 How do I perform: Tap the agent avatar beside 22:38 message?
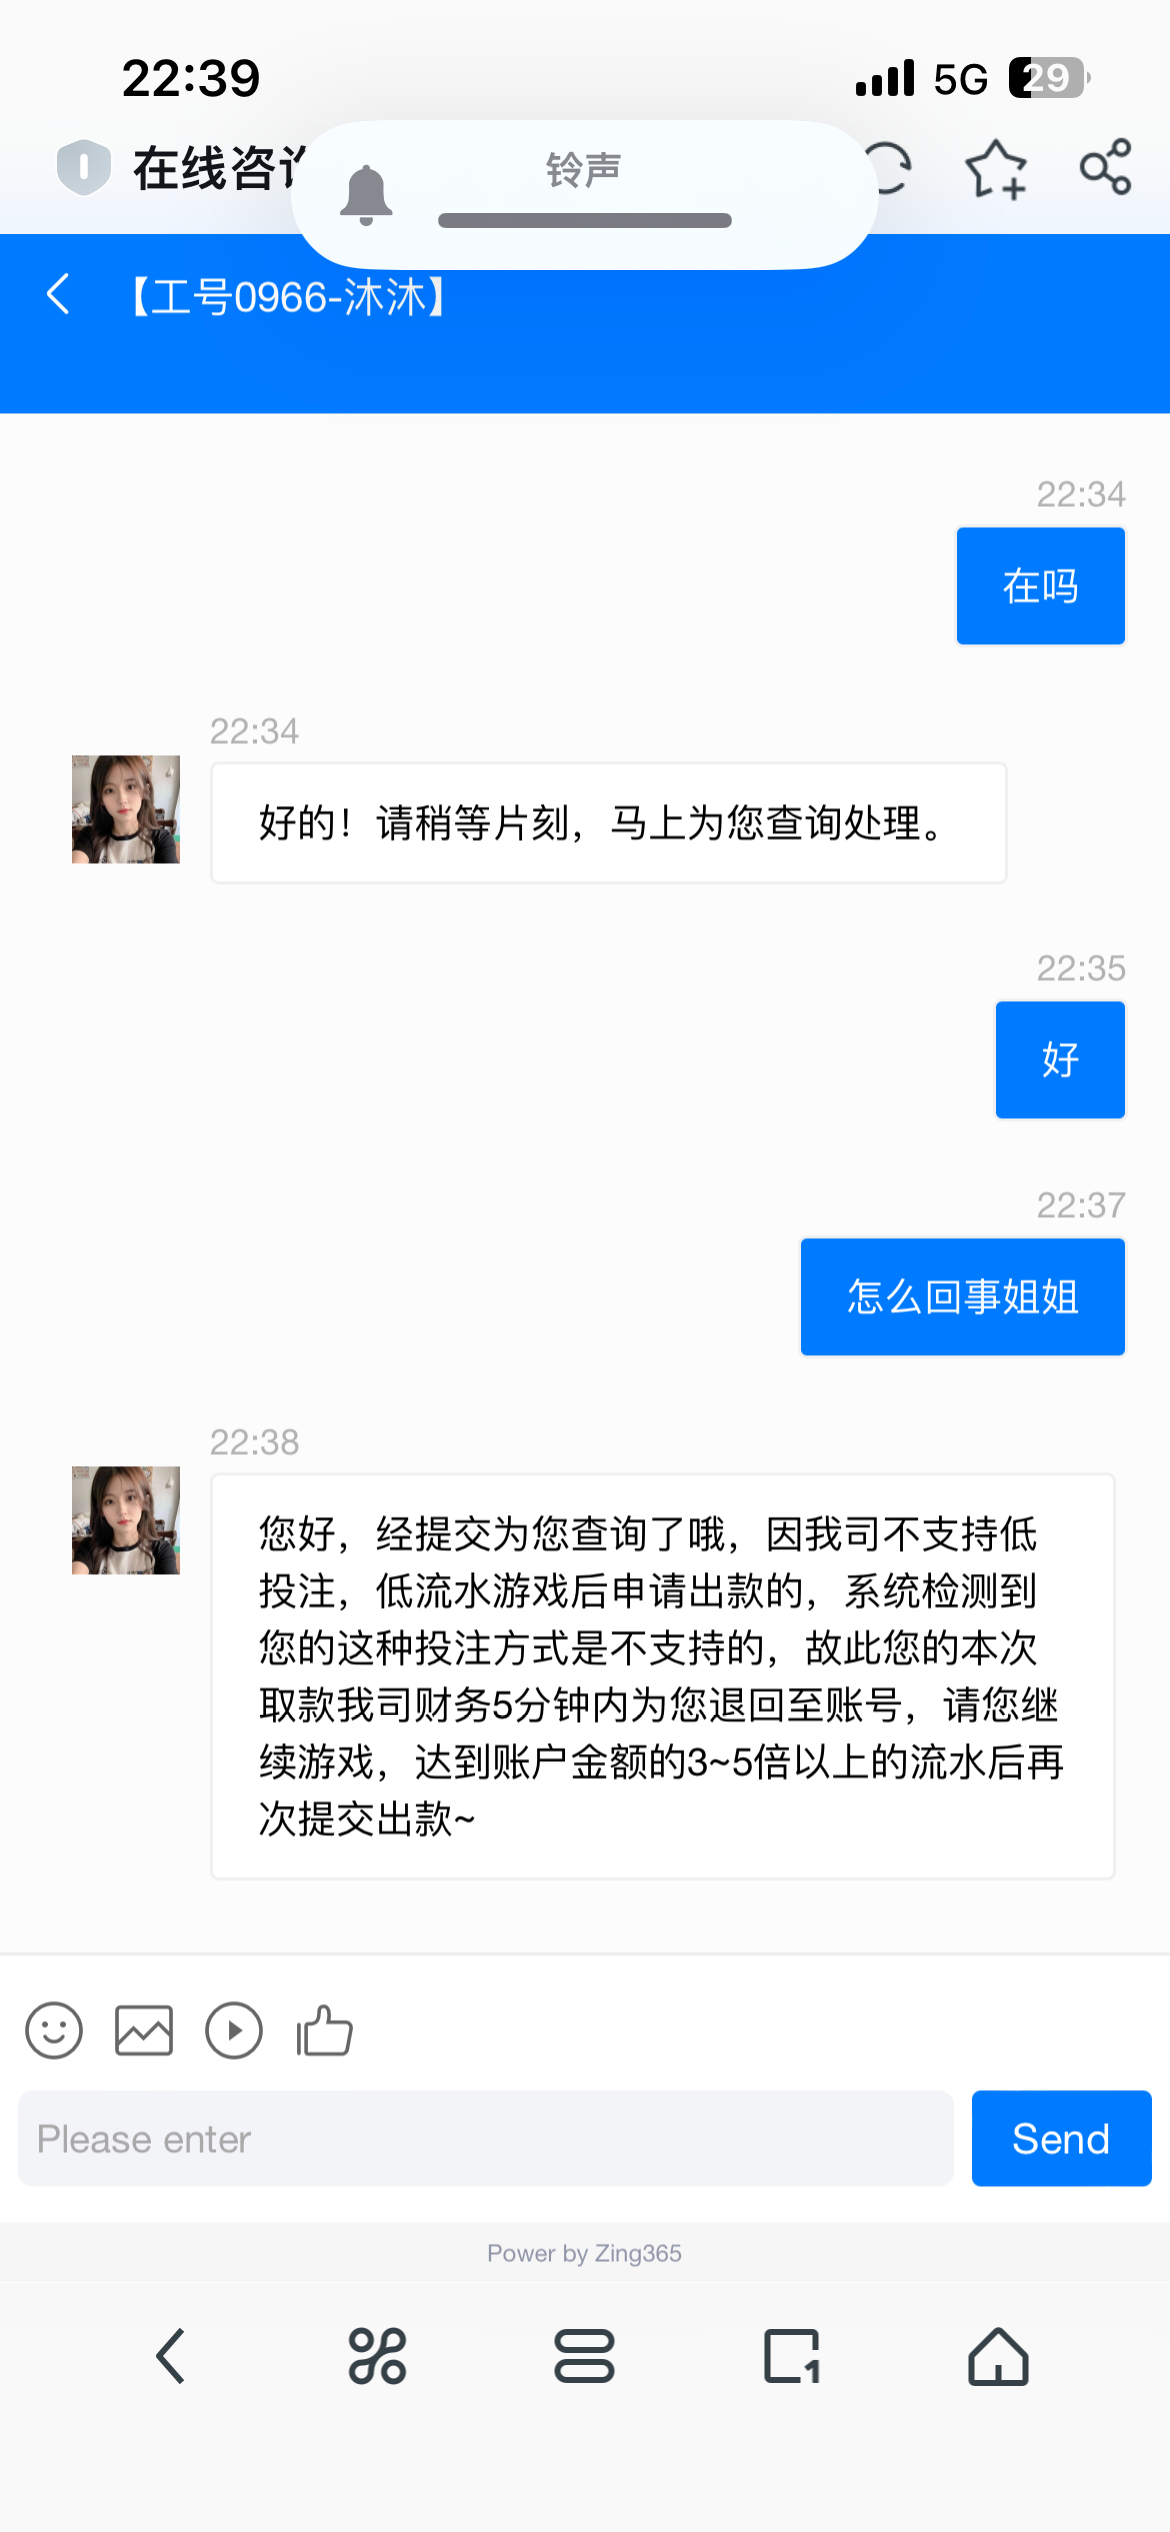point(126,1520)
